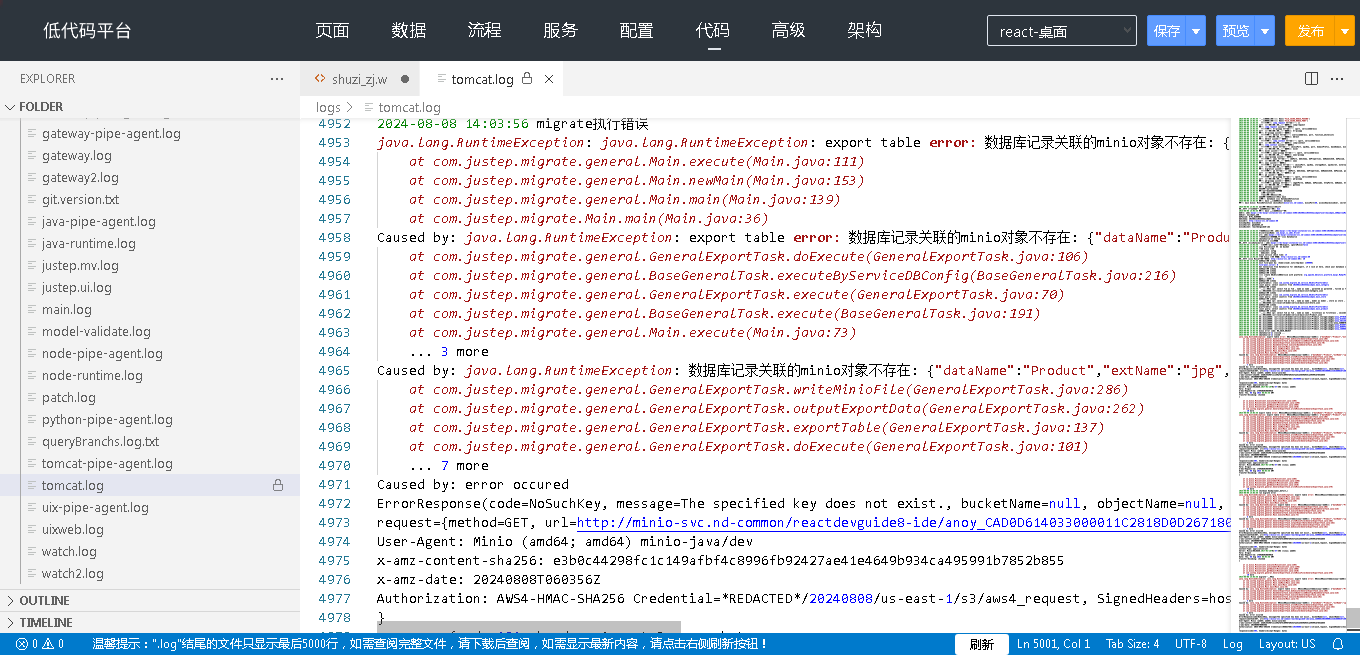The width and height of the screenshot is (1360, 655).
Task: Open the notifications bell in status bar
Action: pyautogui.click(x=1338, y=644)
